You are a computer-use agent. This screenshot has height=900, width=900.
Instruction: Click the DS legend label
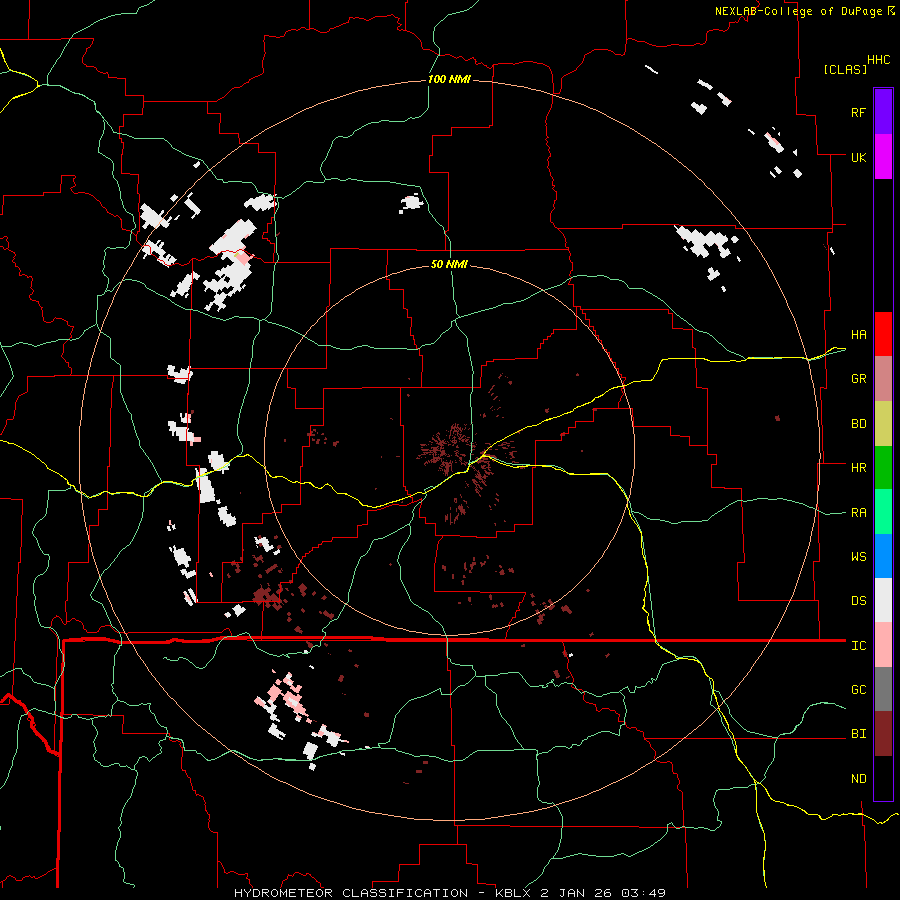[858, 601]
